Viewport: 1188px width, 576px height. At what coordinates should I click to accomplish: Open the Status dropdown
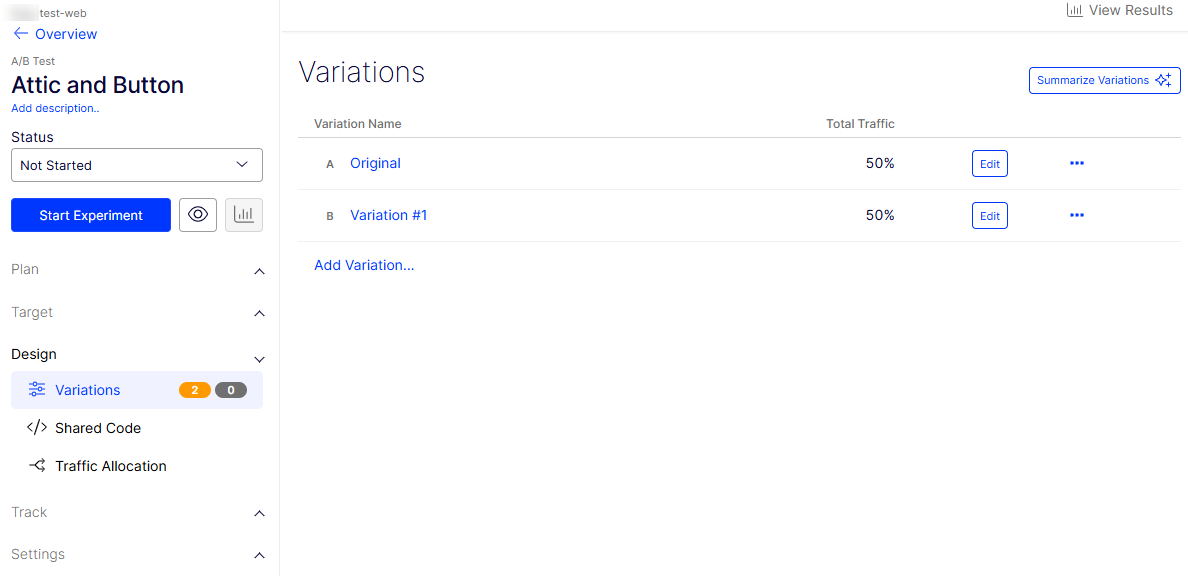(137, 165)
